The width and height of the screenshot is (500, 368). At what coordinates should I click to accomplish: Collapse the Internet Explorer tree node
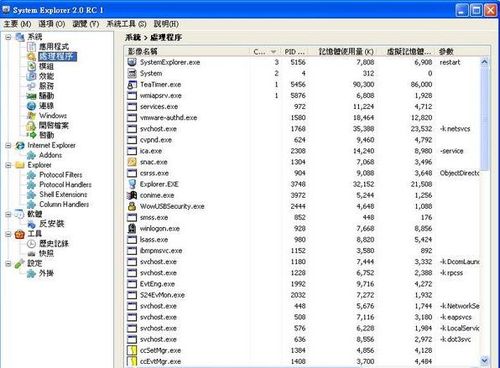8,145
